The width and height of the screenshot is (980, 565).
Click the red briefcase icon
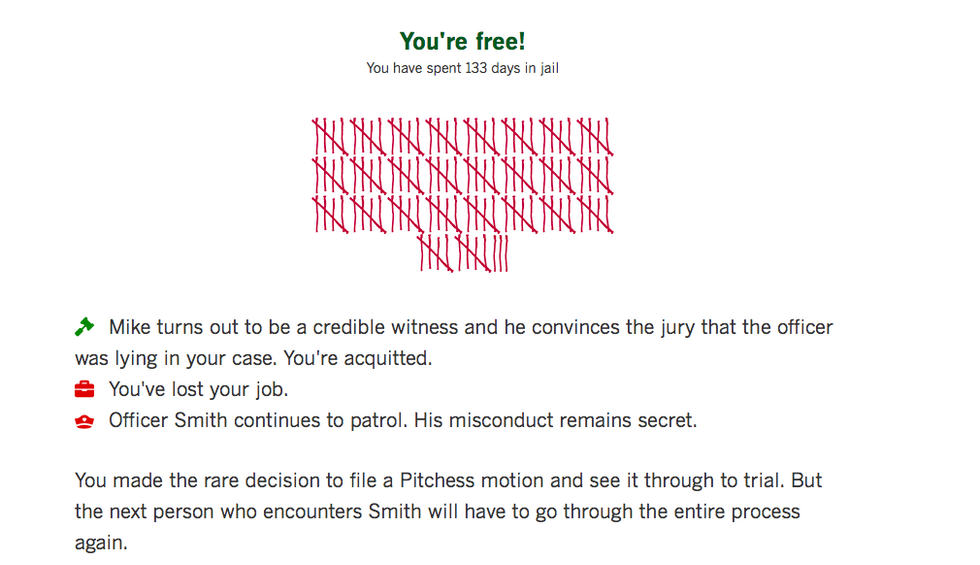coord(84,389)
